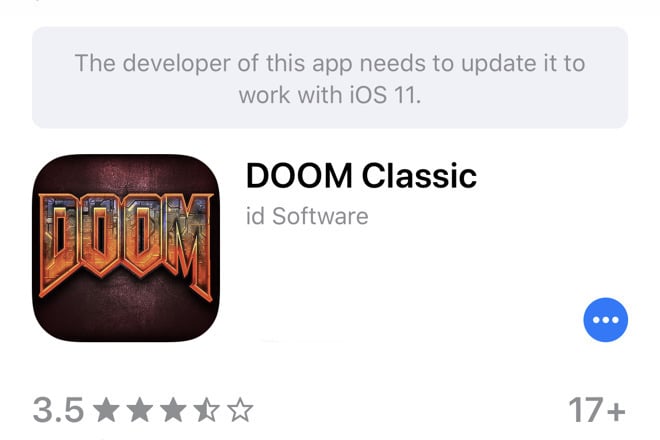Viewport: 660px width, 440px height.
Task: Tap the DOOM Classic app icon
Action: [x=126, y=248]
